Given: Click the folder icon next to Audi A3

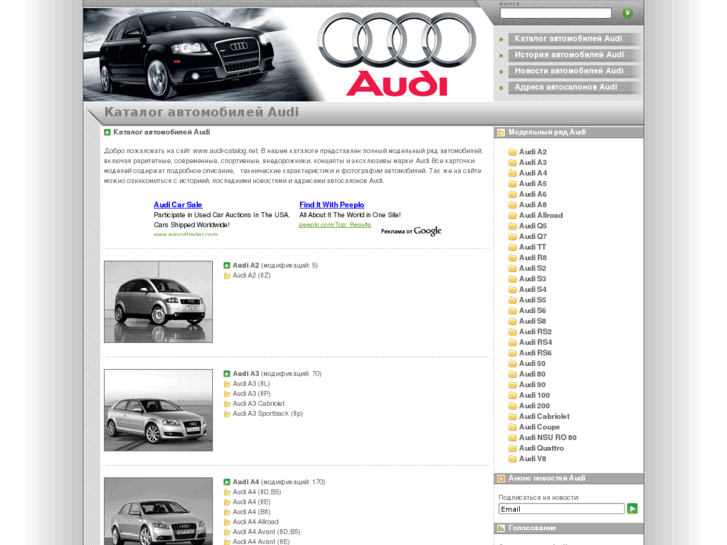Looking at the screenshot, I should pos(512,162).
